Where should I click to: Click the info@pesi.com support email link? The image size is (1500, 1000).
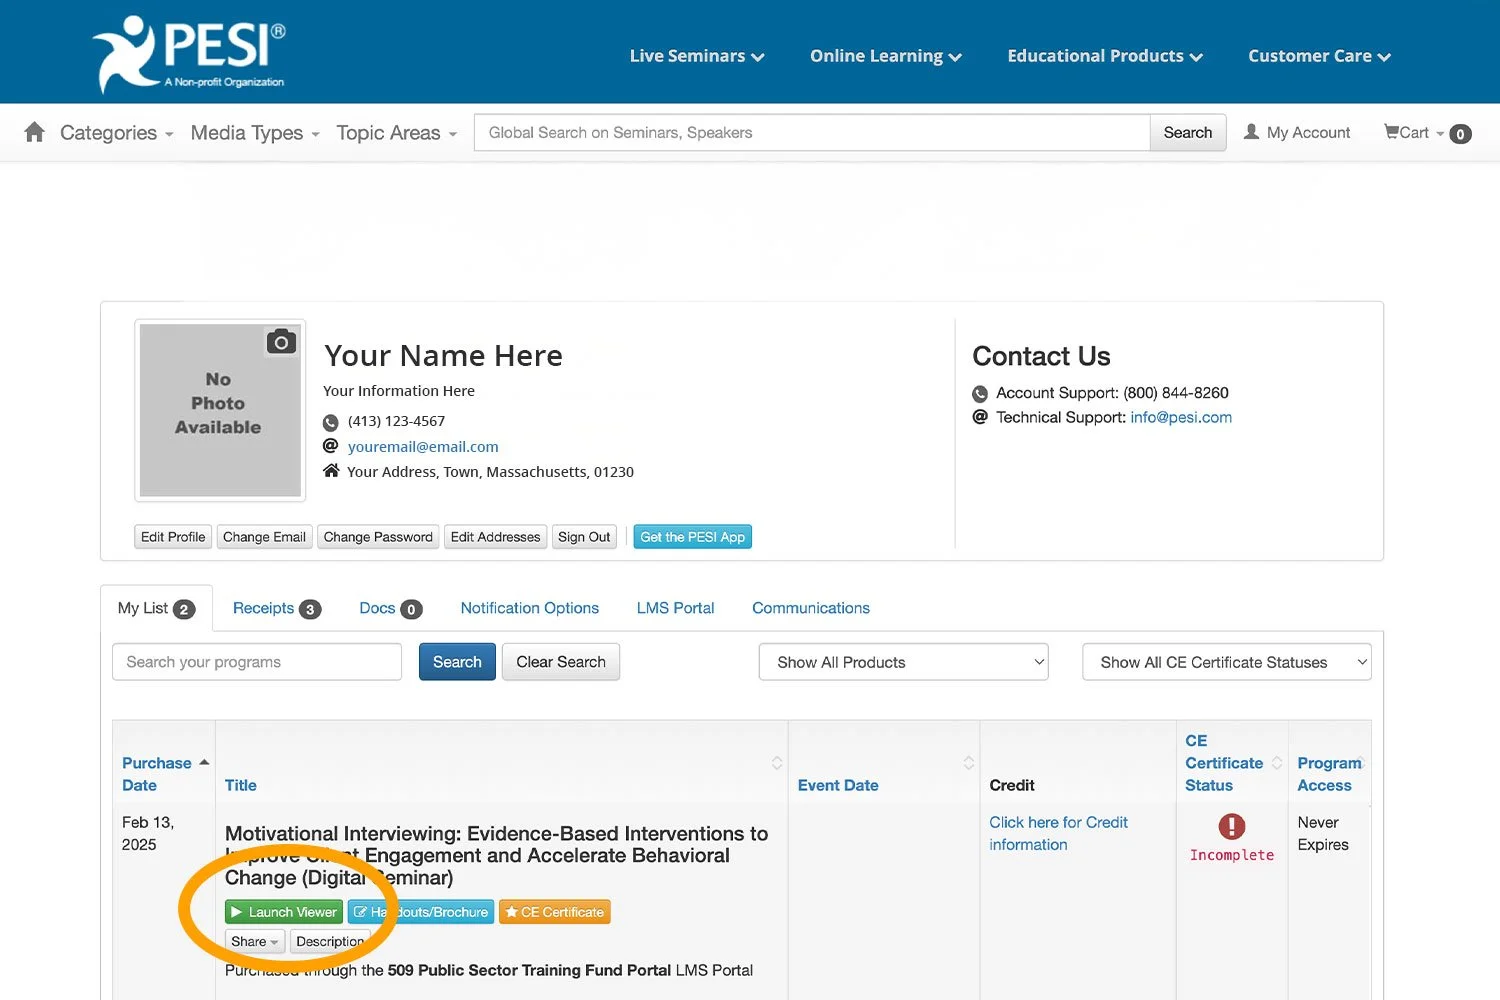point(1181,417)
